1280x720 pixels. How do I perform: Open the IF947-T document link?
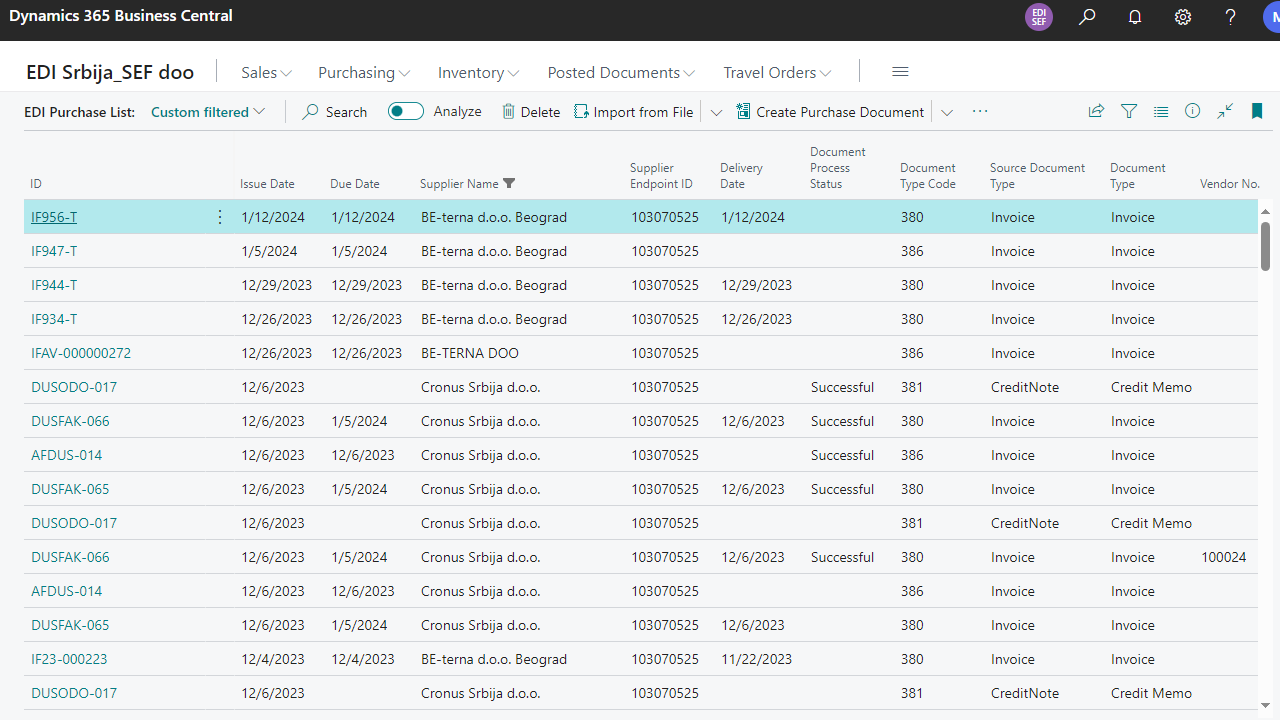[54, 251]
